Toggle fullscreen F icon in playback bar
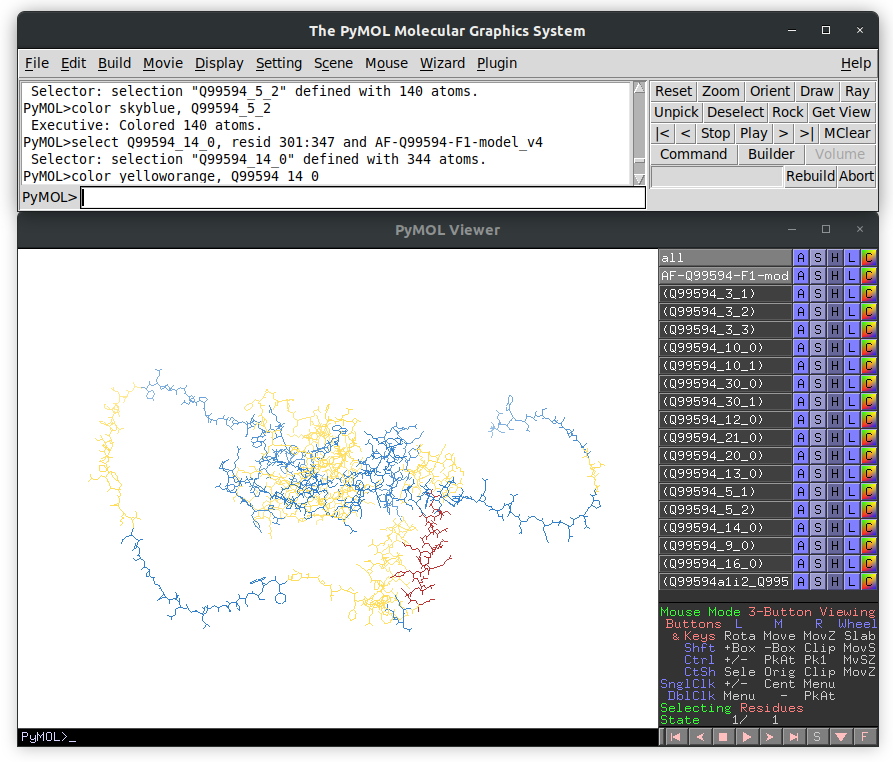 coord(865,737)
